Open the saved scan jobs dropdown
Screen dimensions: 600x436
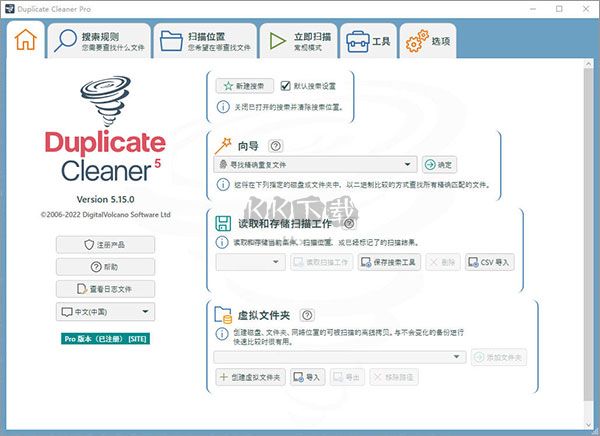[250, 262]
